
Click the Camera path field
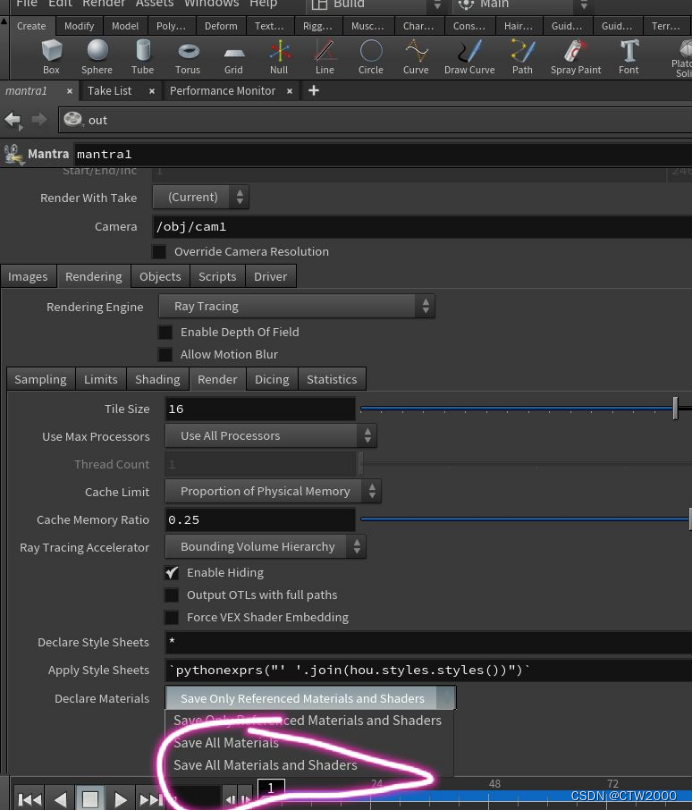pyautogui.click(x=422, y=227)
